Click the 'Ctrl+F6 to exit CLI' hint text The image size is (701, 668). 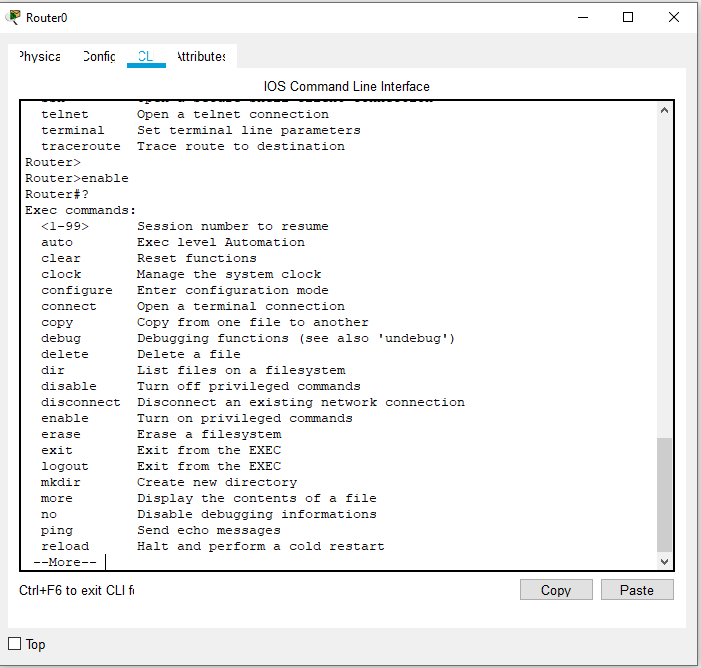coord(76,590)
